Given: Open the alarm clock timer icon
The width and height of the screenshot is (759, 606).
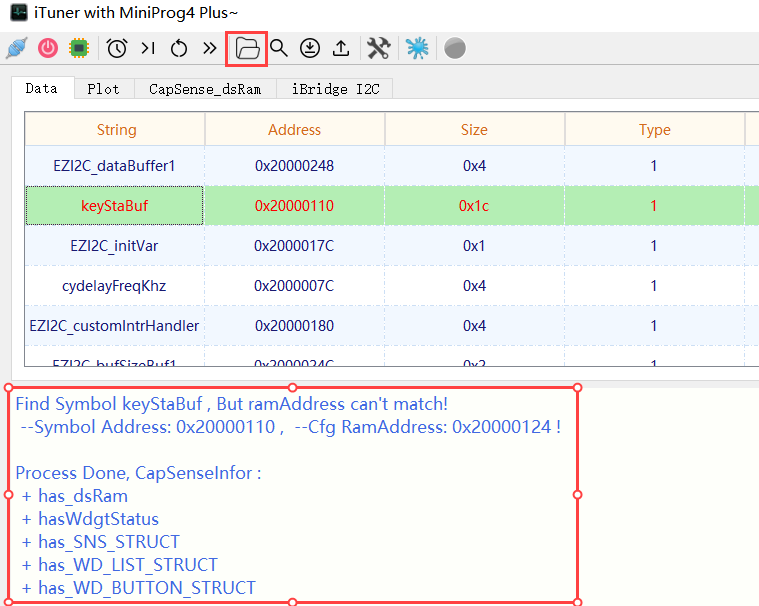Looking at the screenshot, I should coord(117,48).
